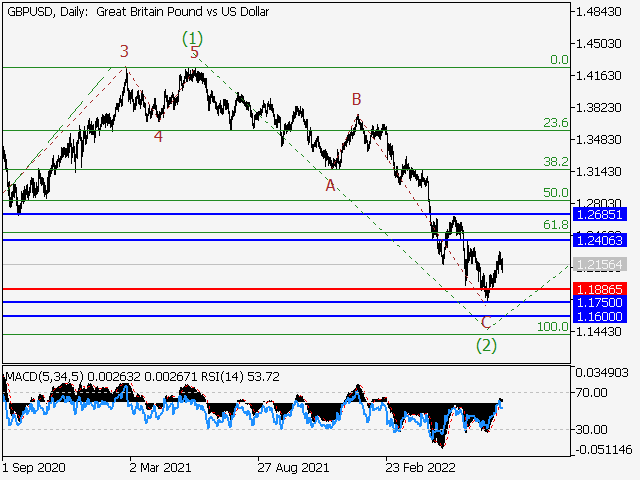The image size is (640, 480).
Task: Click the 1.45030 price axis value
Action: pyautogui.click(x=598, y=43)
